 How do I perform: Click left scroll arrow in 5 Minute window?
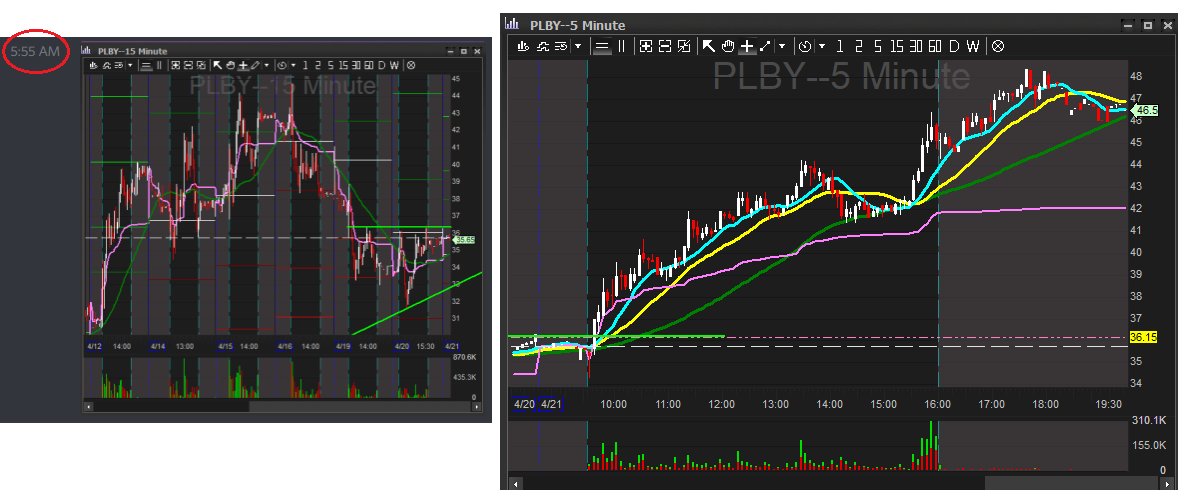click(x=514, y=483)
